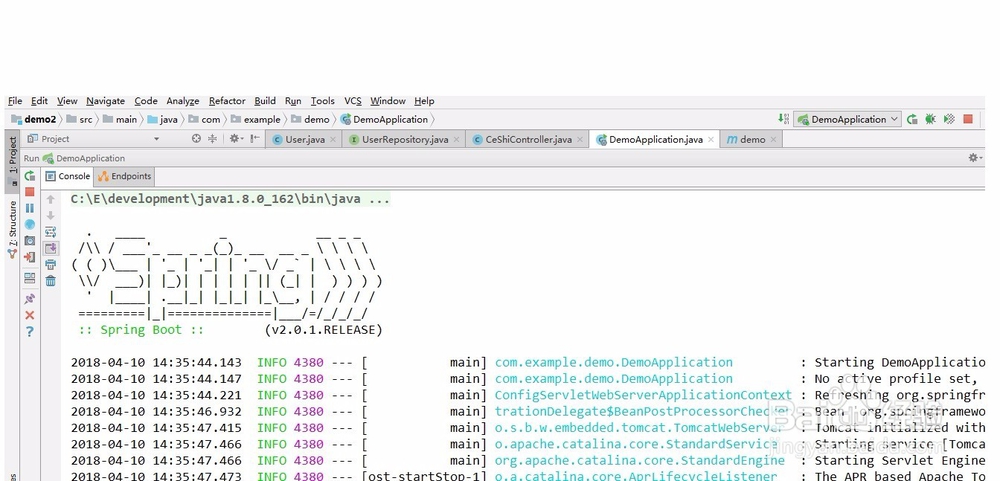The image size is (1000, 481).
Task: Pause output in Run panel
Action: [x=29, y=208]
